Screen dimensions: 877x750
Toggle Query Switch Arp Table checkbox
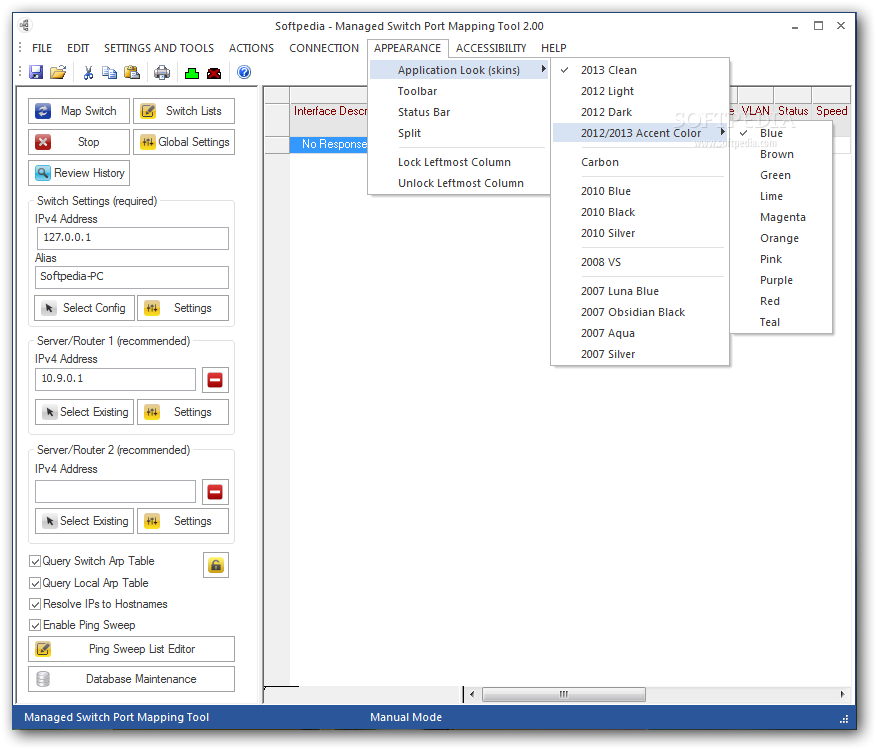(x=35, y=561)
